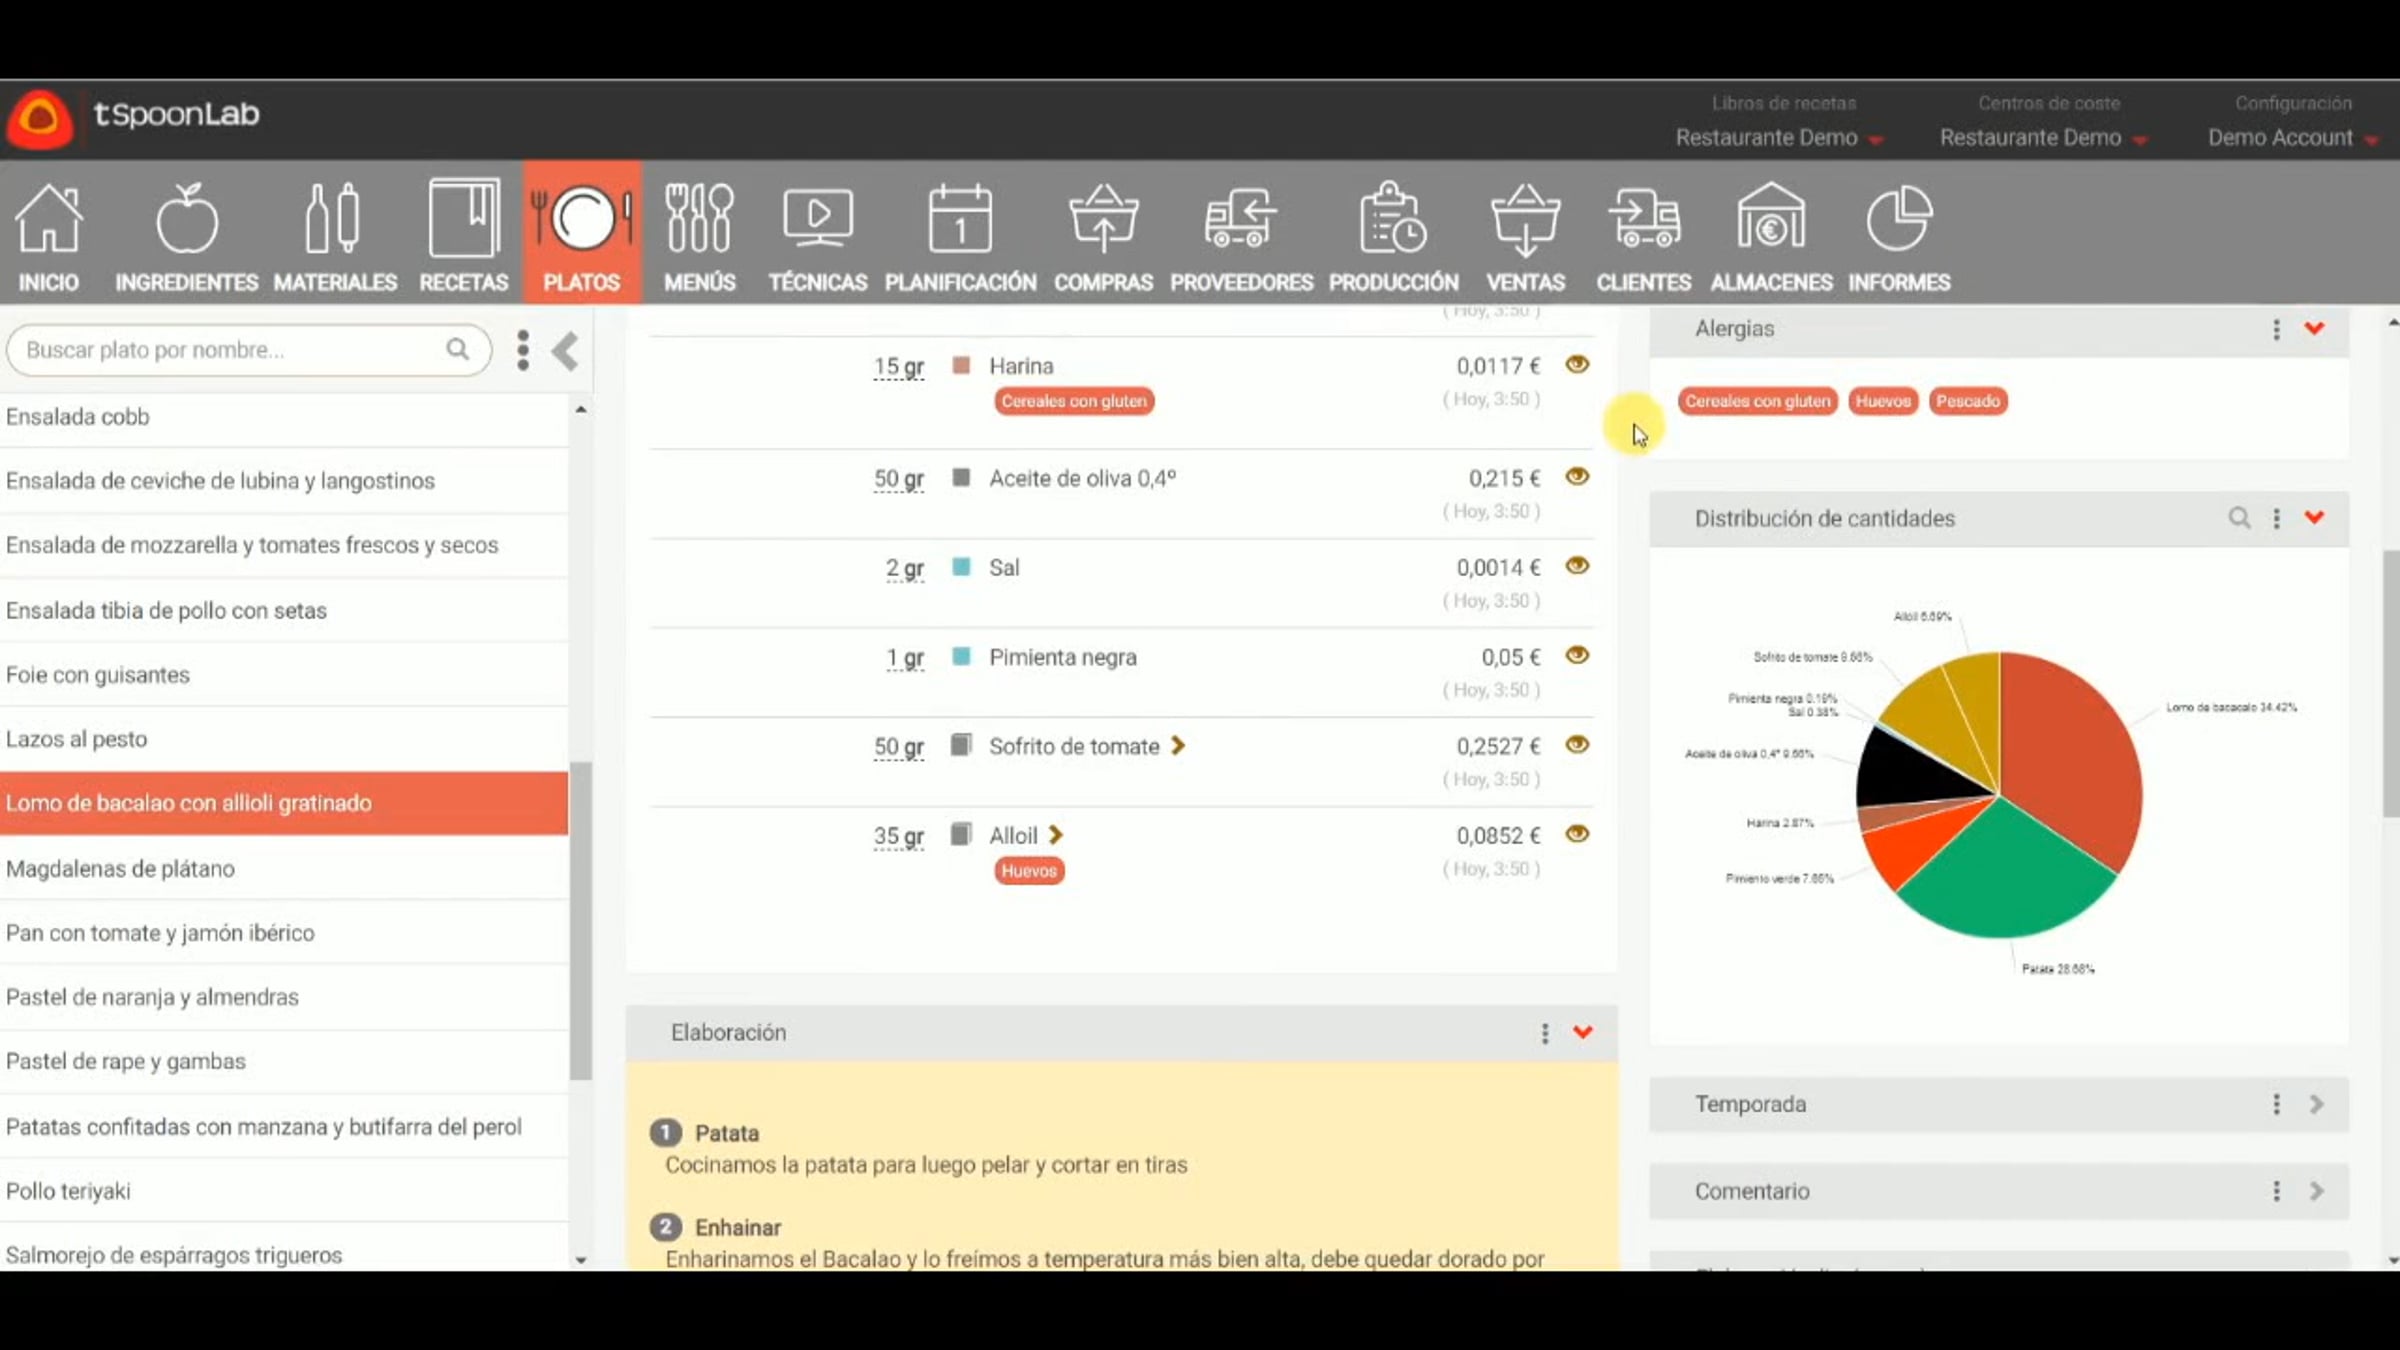Click the Harina color square
2400x1350 pixels.
[x=961, y=365]
